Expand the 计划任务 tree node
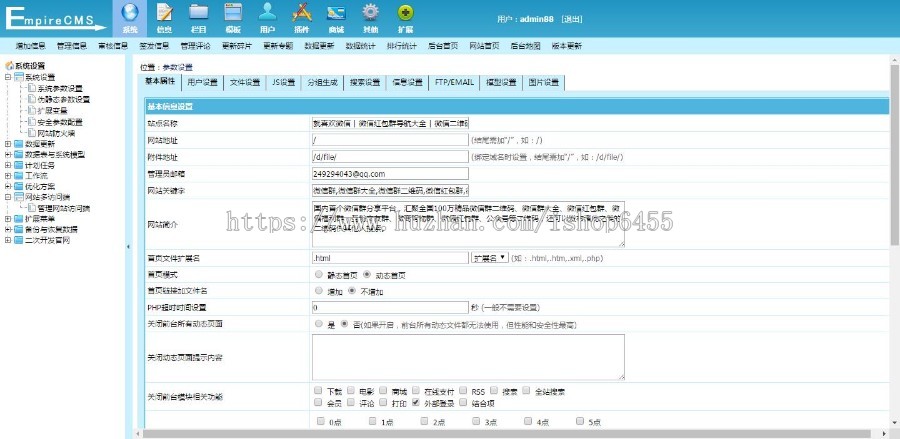900x439 pixels. coord(8,165)
